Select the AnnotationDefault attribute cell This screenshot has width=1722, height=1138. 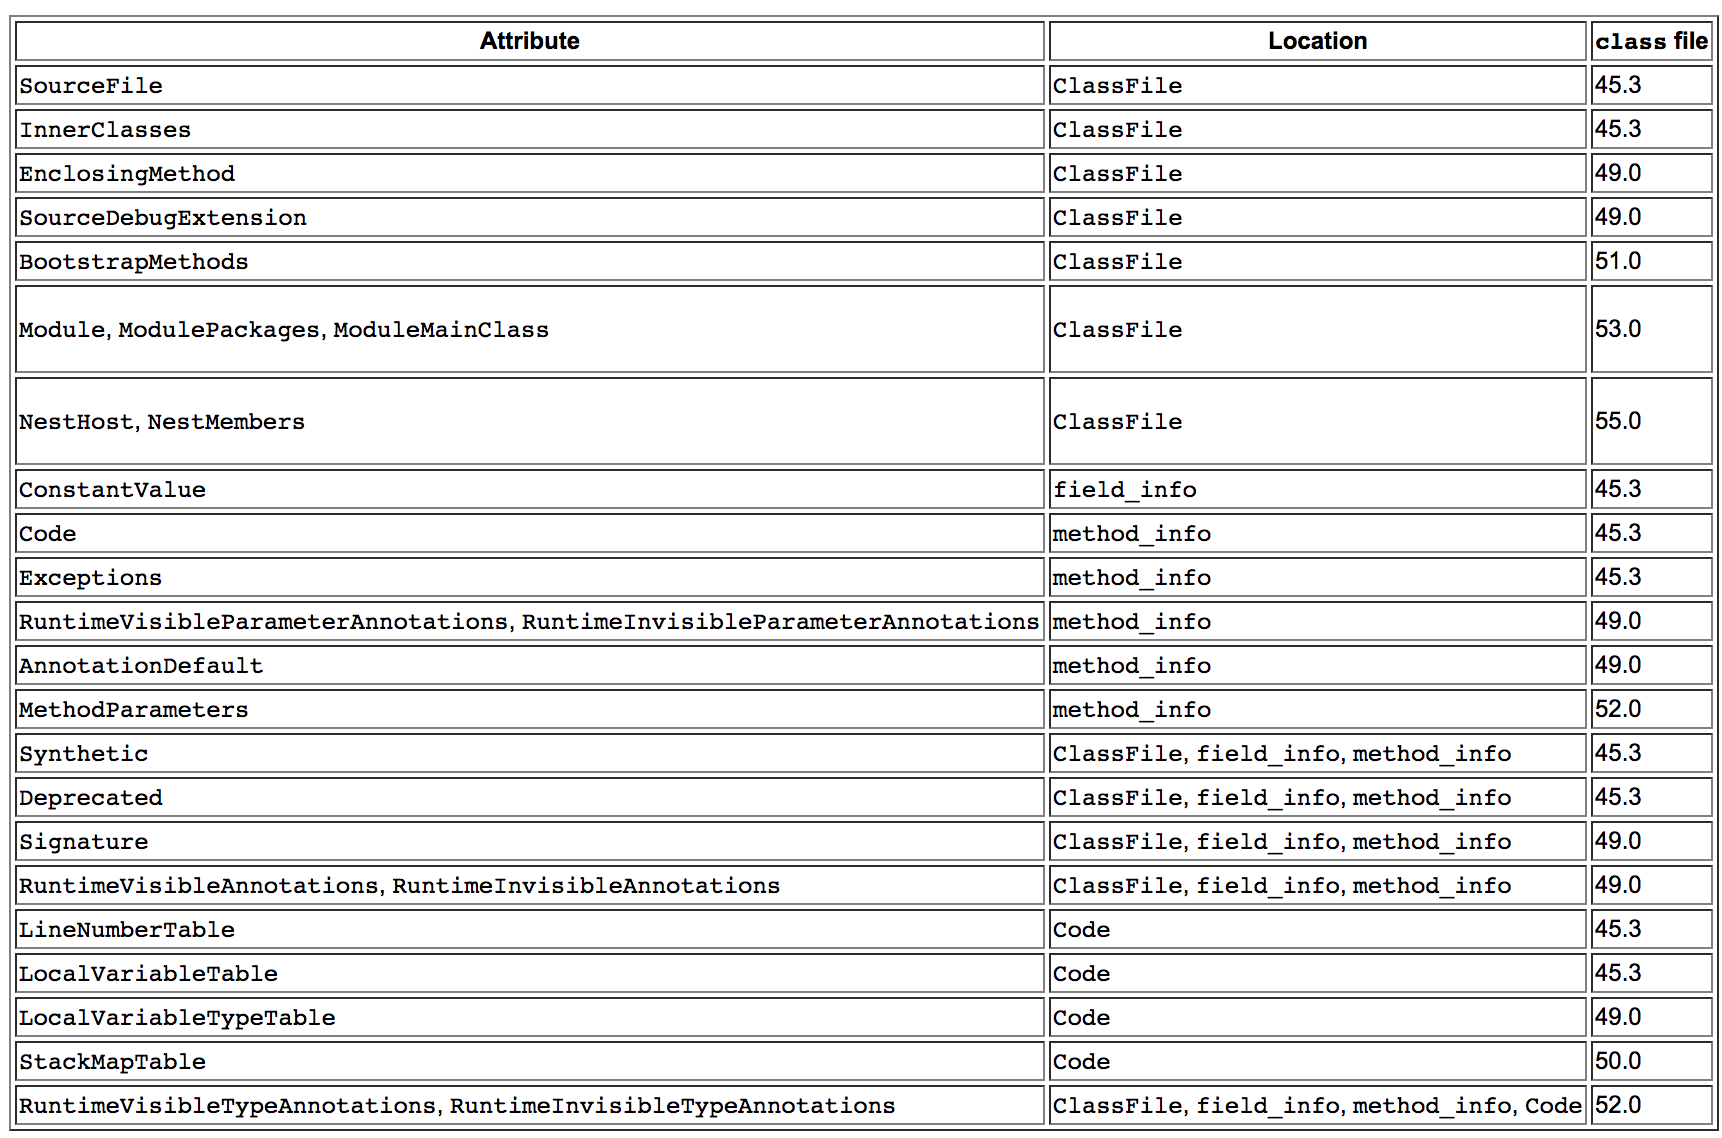coord(530,665)
